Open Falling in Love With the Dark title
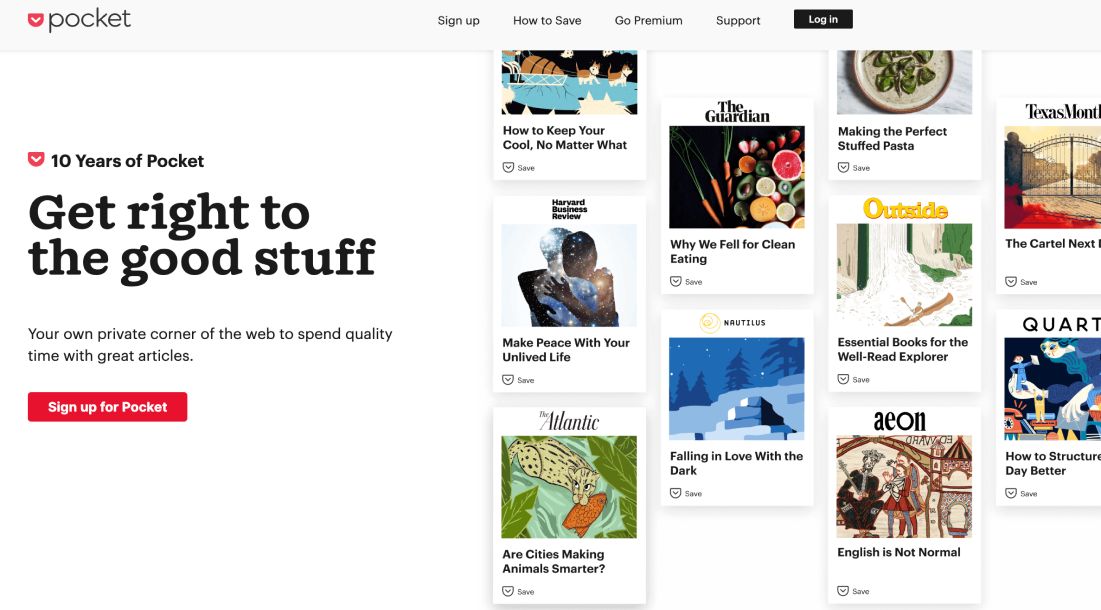This screenshot has width=1101, height=610. tap(736, 463)
